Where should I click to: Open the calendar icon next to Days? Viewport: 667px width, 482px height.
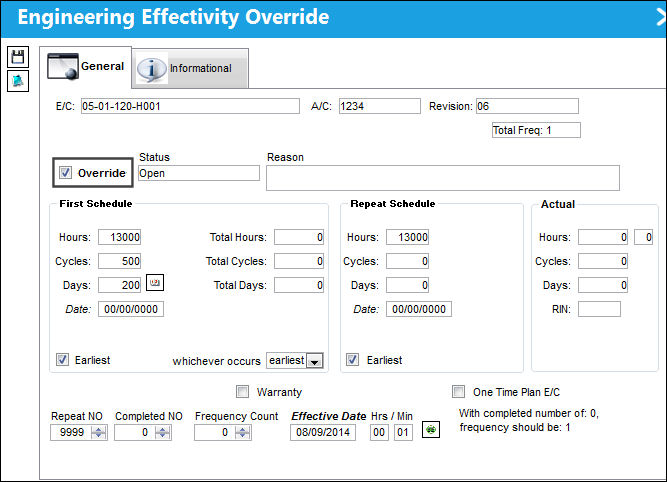coord(155,282)
